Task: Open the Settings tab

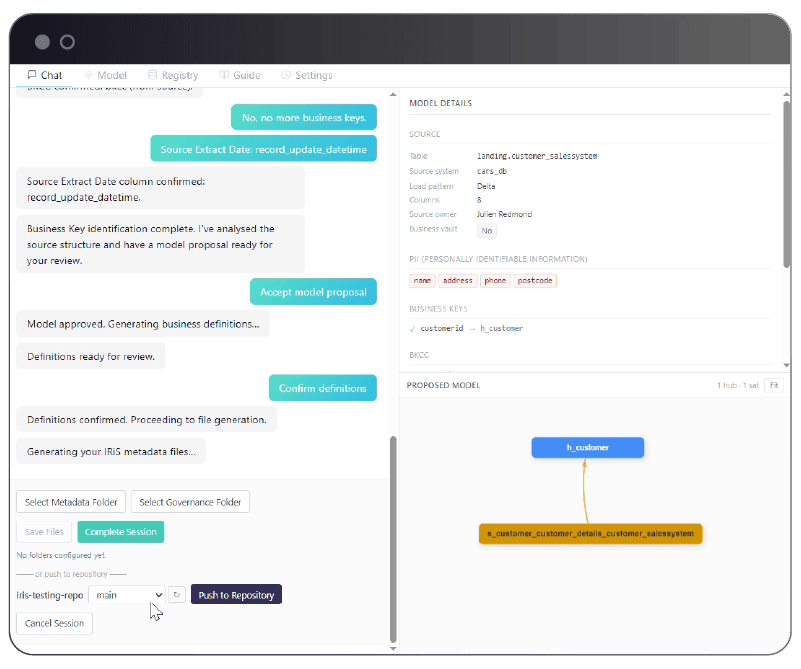Action: coord(307,75)
